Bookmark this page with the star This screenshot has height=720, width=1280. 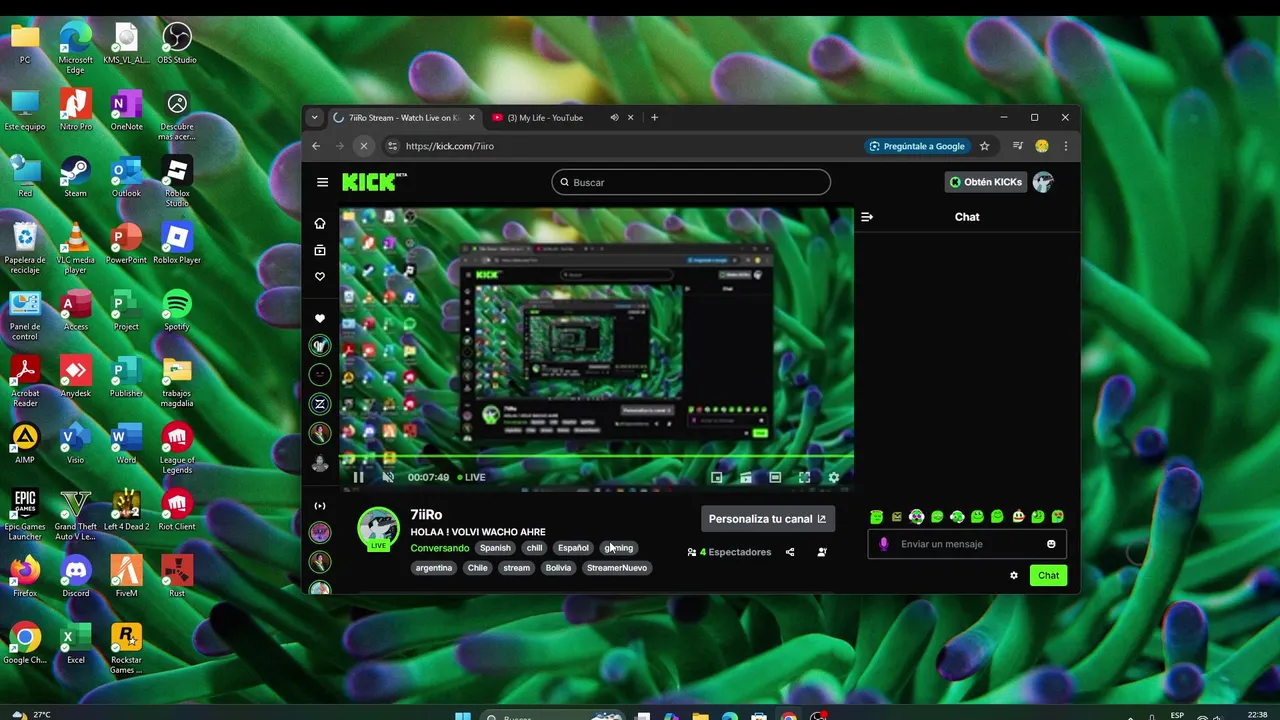pos(985,146)
